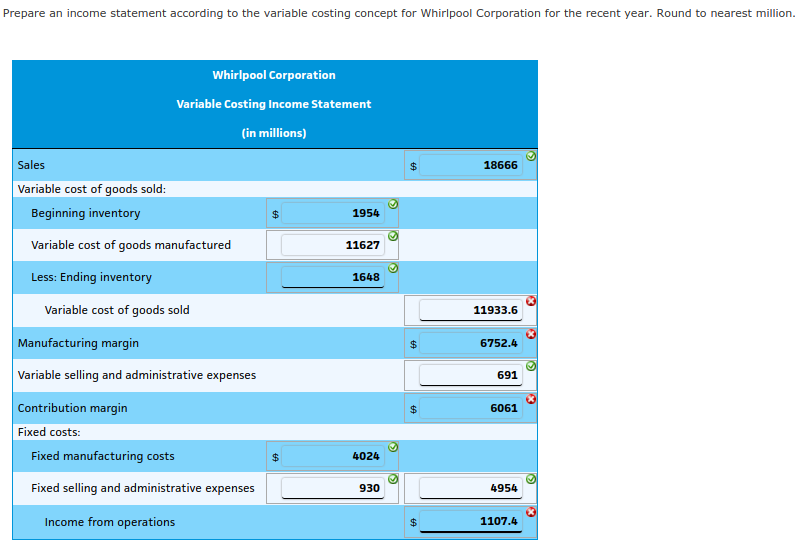Select the Beginning inventory input showing 1954
Image resolution: width=807 pixels, height=559 pixels.
click(332, 213)
